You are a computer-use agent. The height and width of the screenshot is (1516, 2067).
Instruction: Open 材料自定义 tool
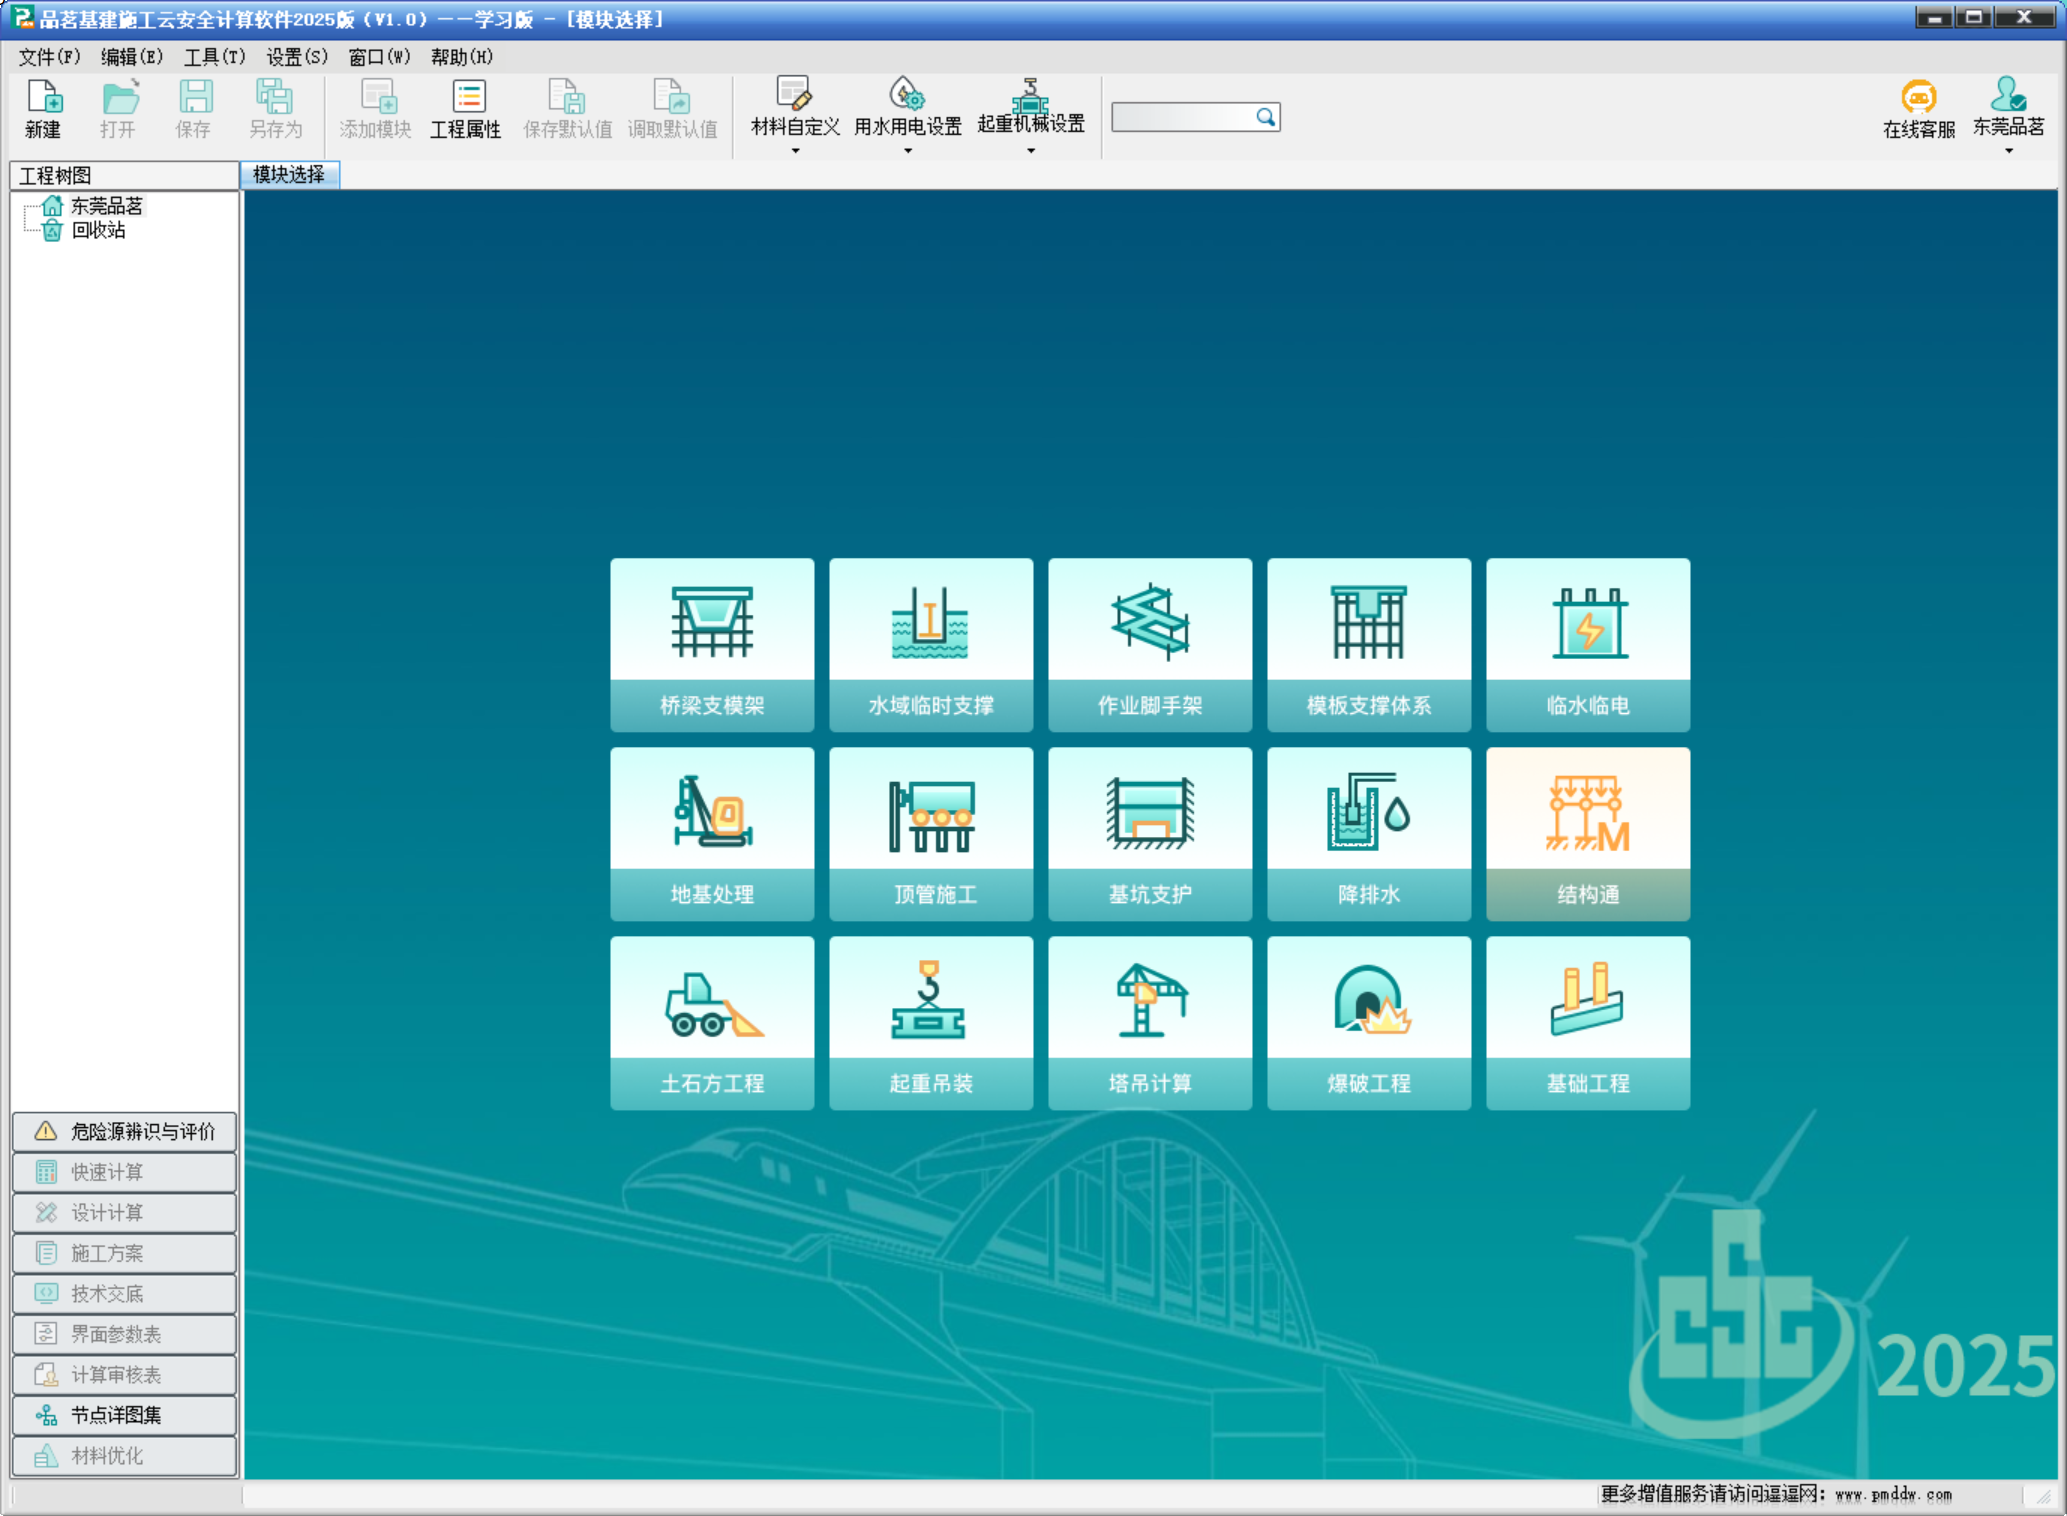795,106
